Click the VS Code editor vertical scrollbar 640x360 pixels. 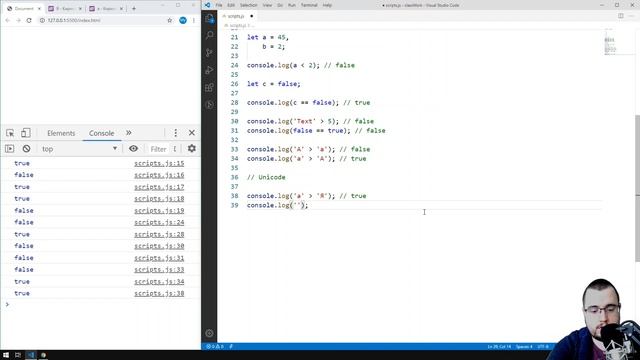coord(638,188)
